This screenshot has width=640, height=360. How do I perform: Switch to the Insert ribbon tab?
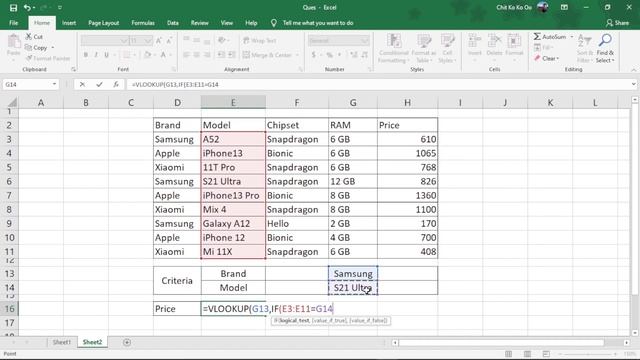69,23
